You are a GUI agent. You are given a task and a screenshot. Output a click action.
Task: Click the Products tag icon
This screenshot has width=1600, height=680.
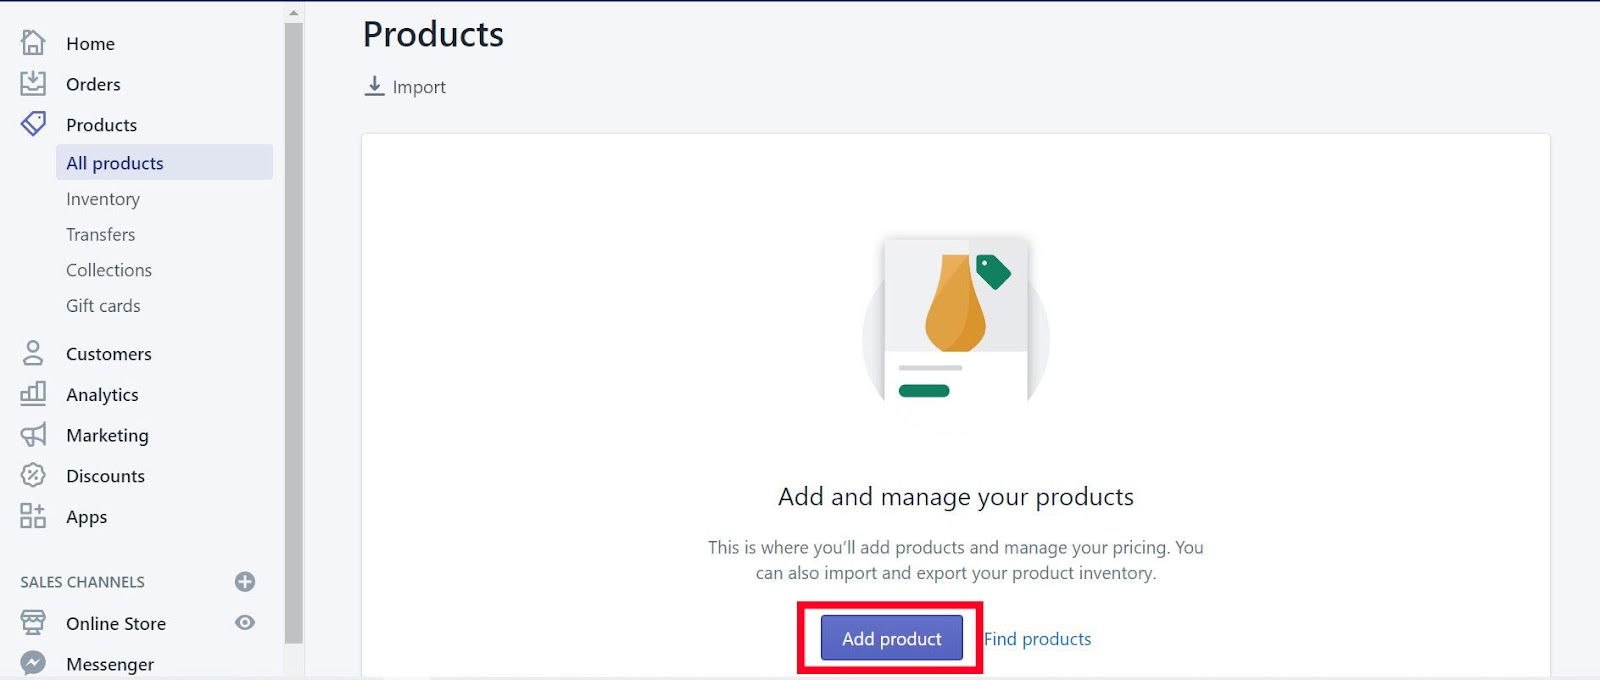33,124
